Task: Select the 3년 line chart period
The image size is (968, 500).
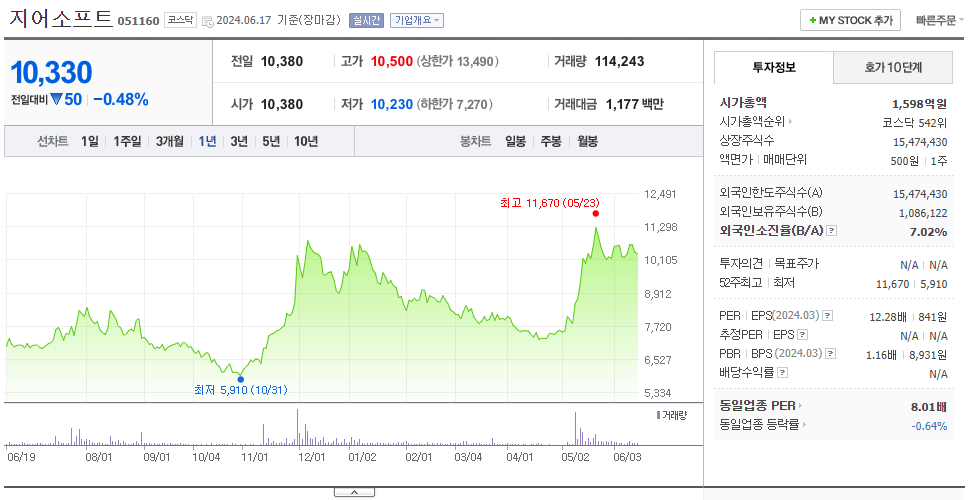Action: click(x=239, y=141)
